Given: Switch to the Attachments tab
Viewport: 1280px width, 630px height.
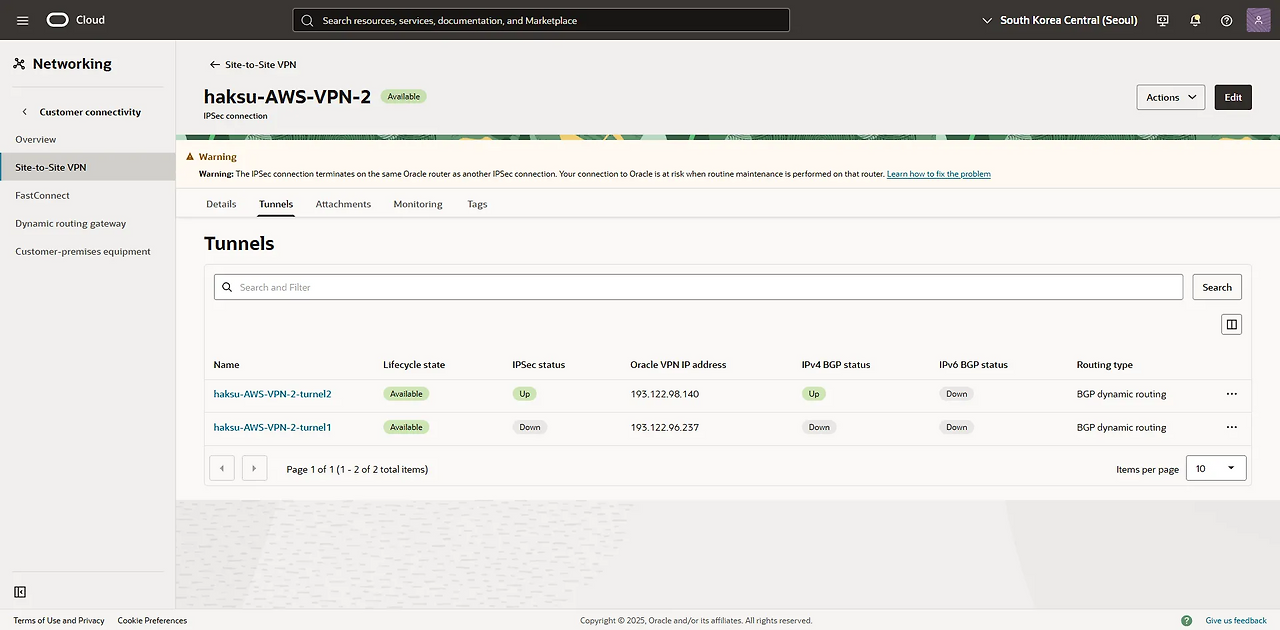Looking at the screenshot, I should (x=343, y=204).
